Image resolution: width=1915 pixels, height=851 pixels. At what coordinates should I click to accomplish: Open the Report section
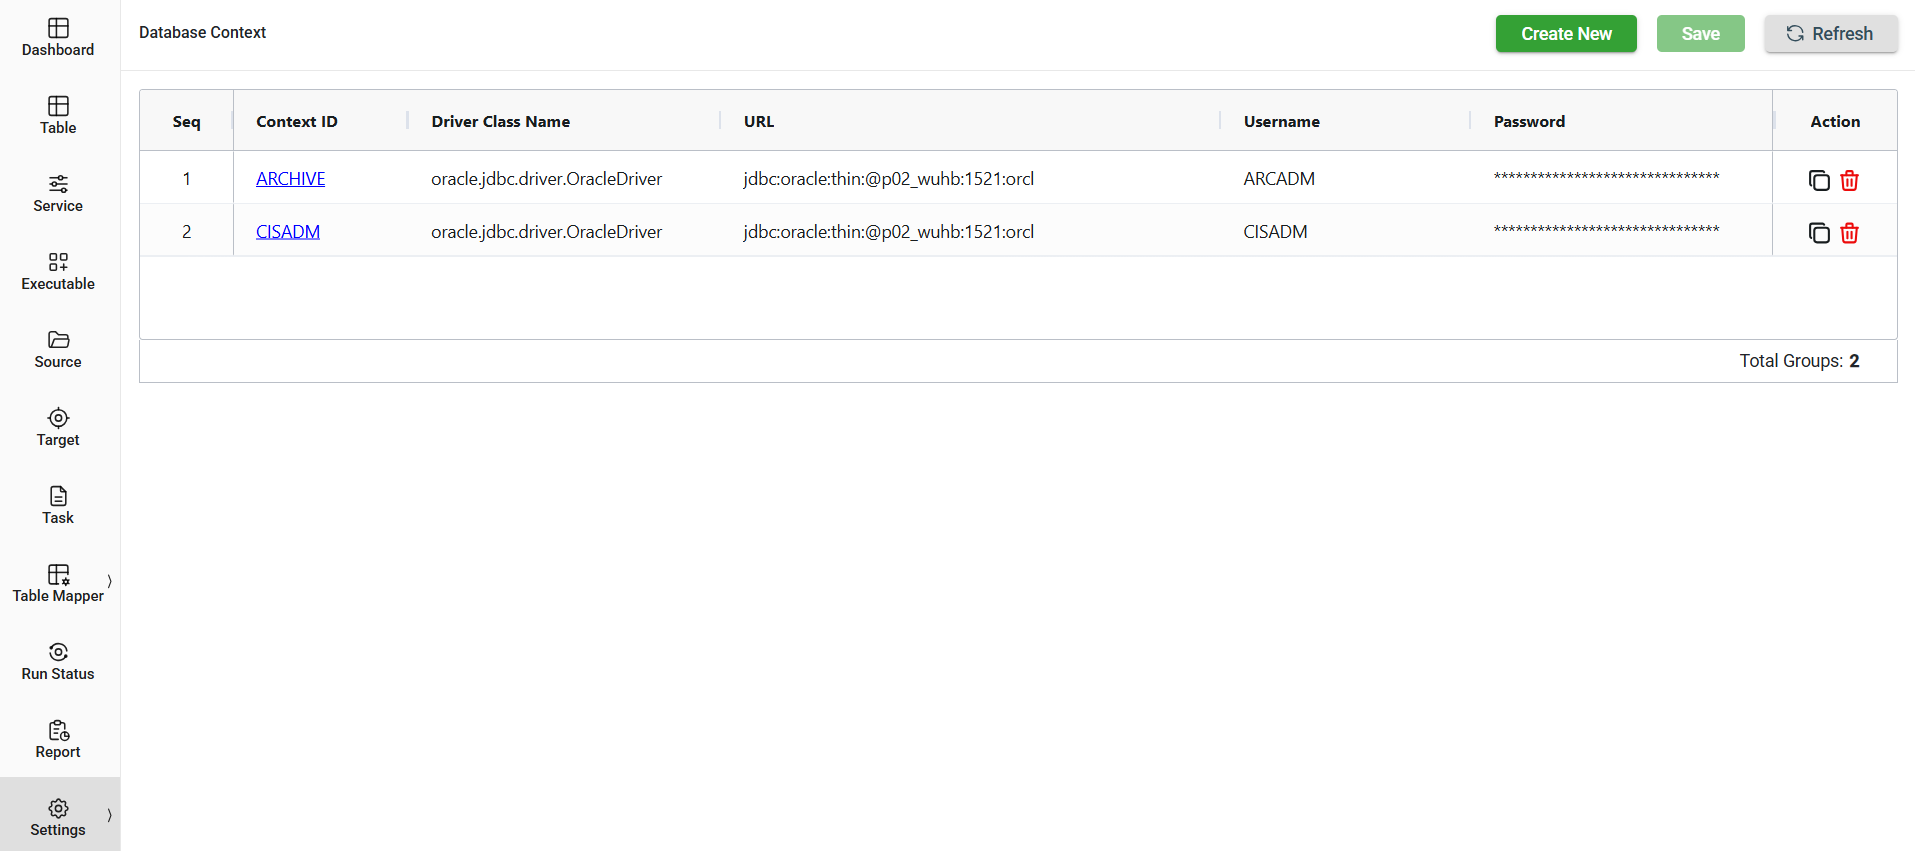[x=58, y=740]
